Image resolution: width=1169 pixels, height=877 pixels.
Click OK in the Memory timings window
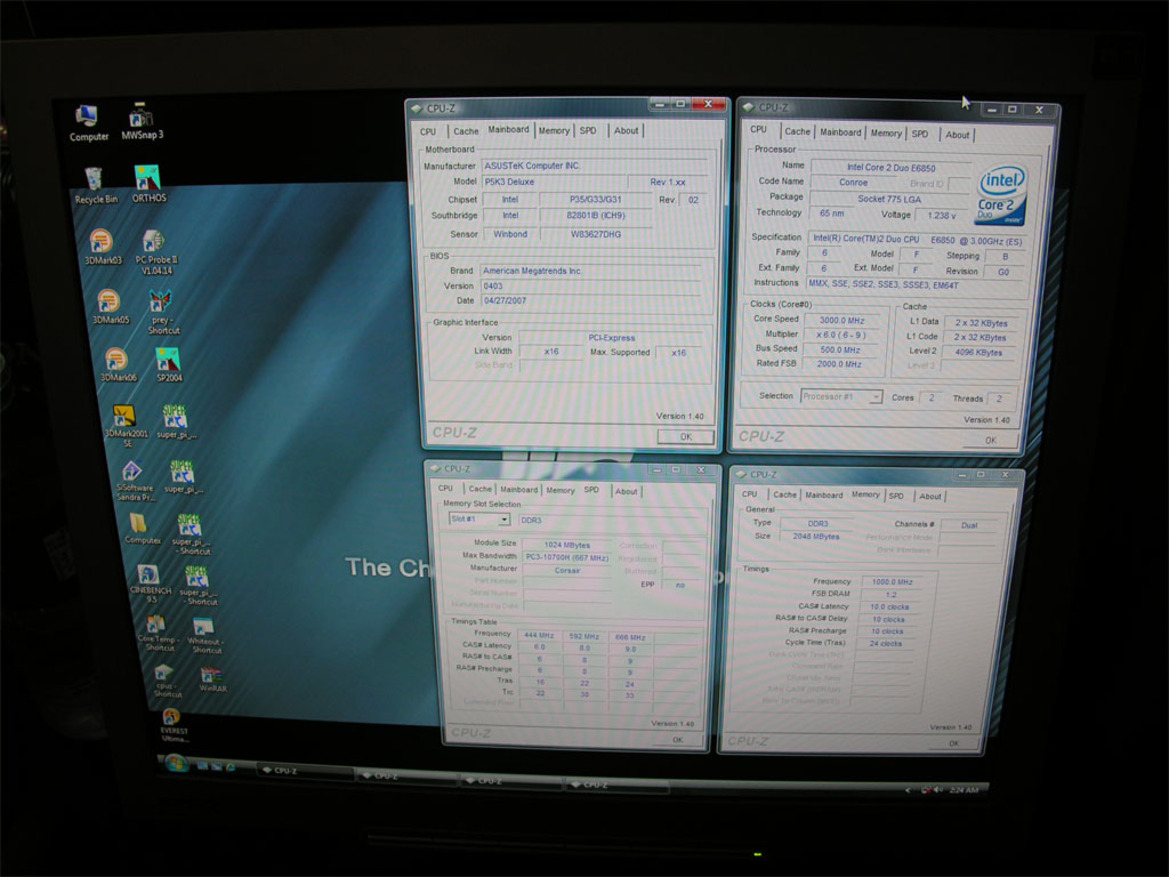tap(954, 744)
